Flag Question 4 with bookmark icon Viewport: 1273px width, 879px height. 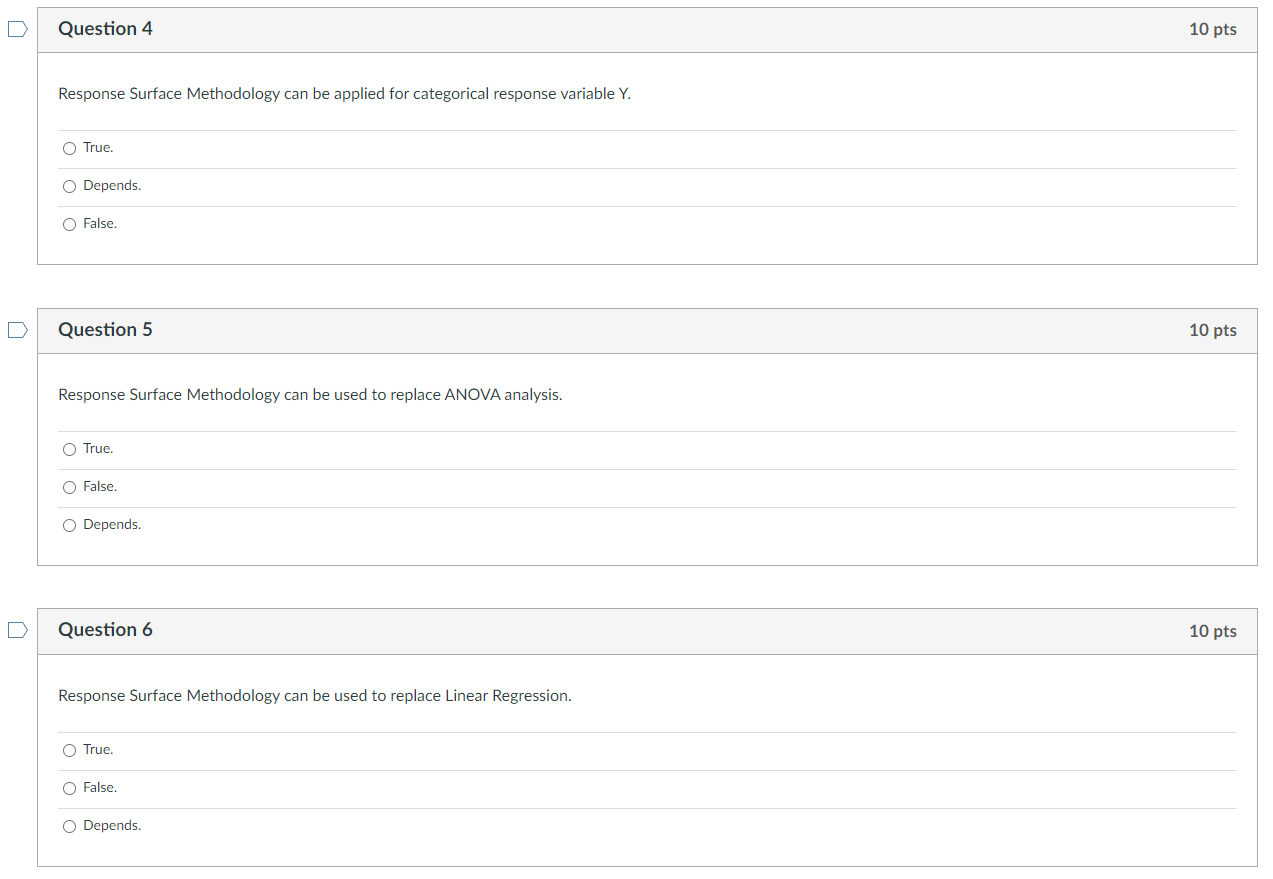click(x=18, y=30)
